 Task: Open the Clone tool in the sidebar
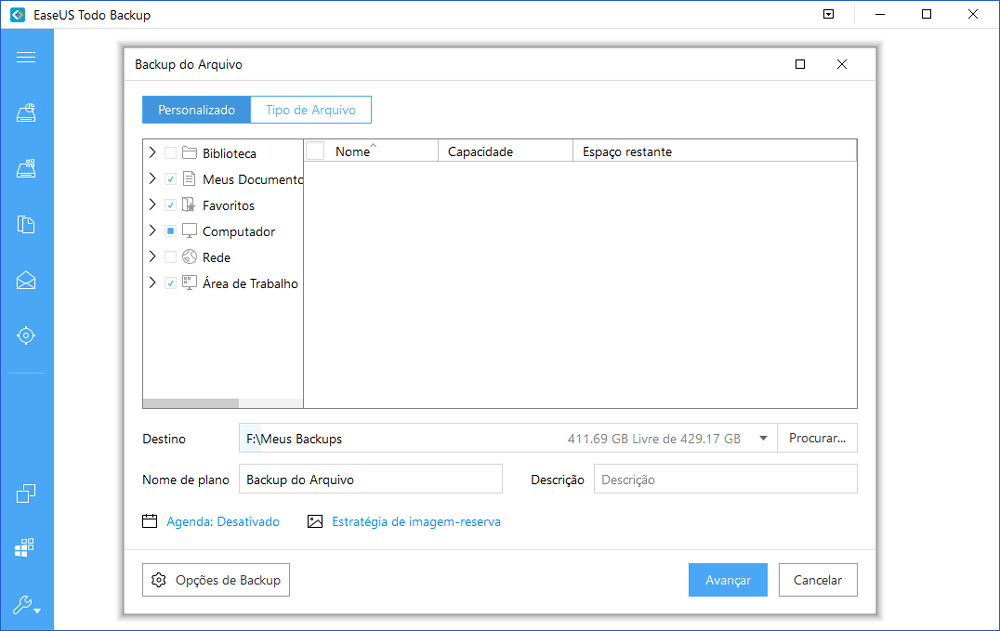(x=27, y=493)
